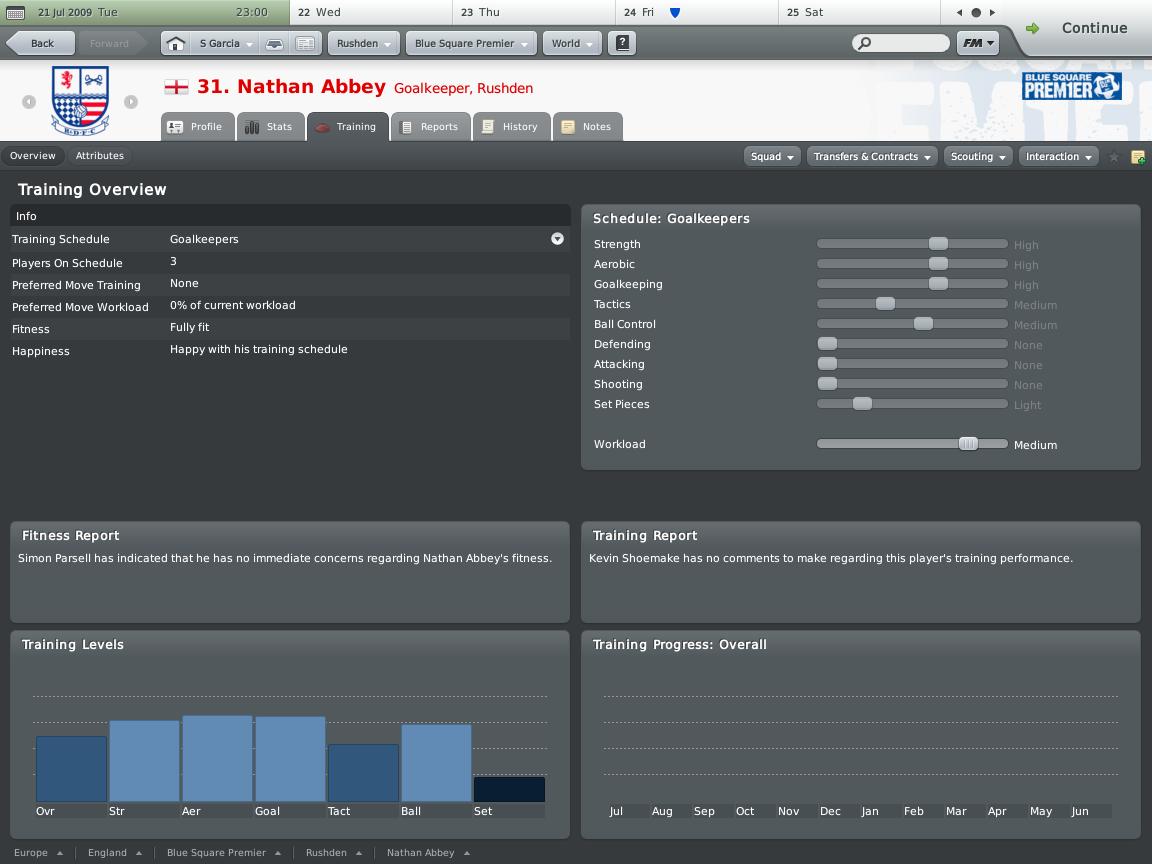1152x864 pixels.
Task: Go to next player with right arrow
Action: [131, 102]
